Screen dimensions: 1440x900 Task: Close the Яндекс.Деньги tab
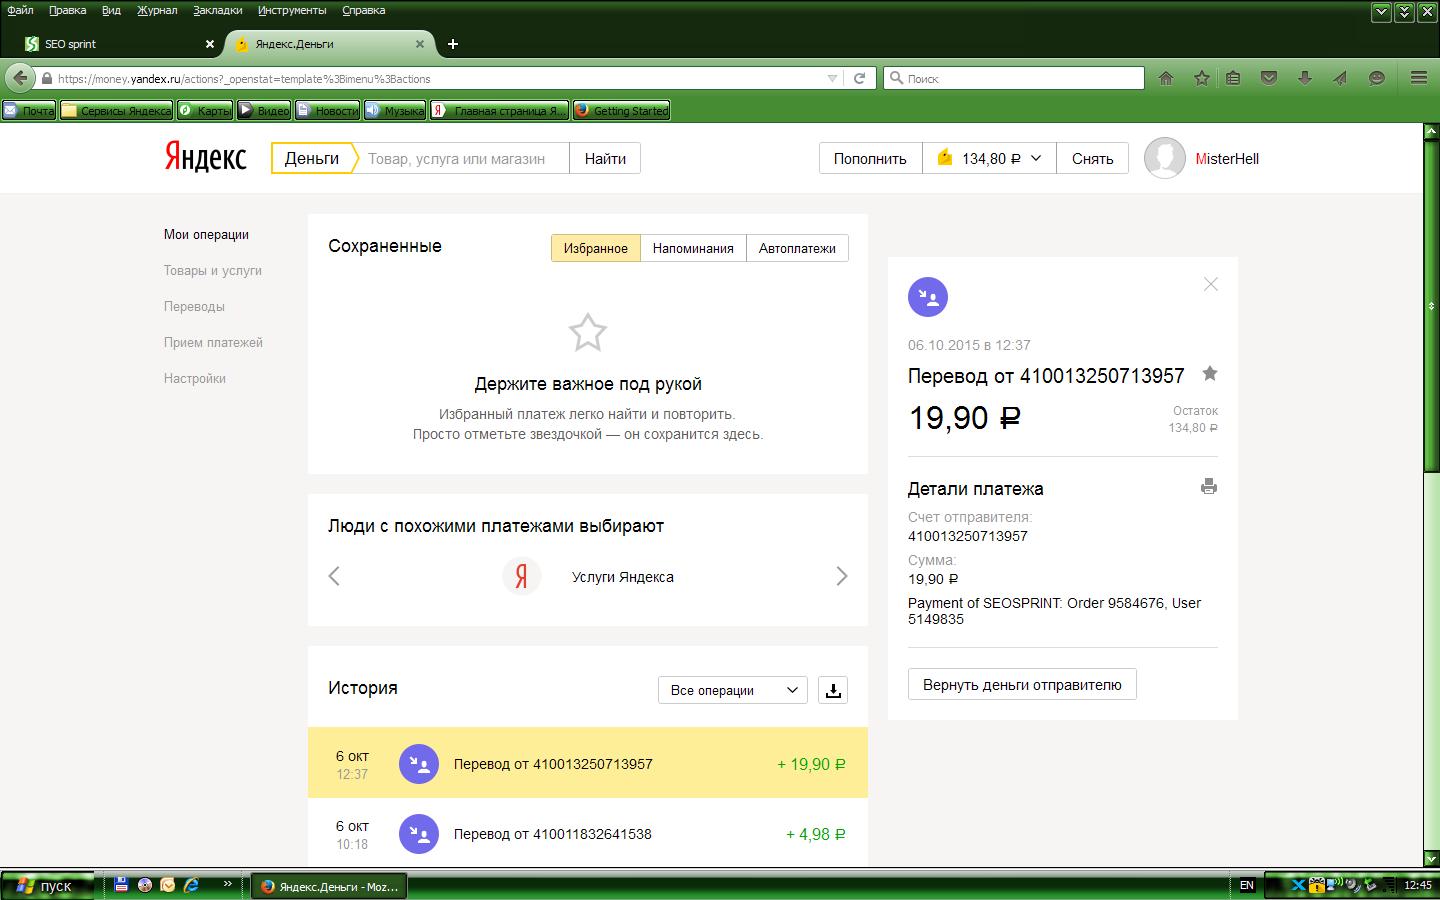point(420,44)
